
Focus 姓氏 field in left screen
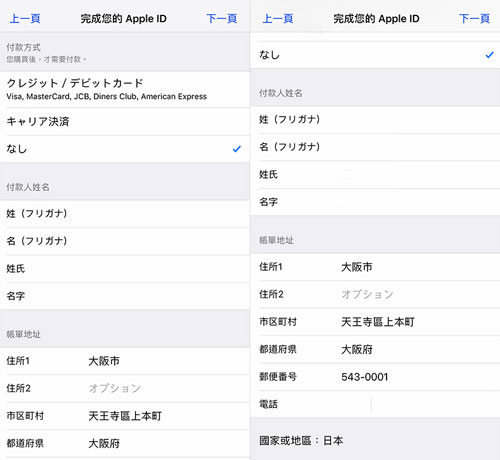125,269
